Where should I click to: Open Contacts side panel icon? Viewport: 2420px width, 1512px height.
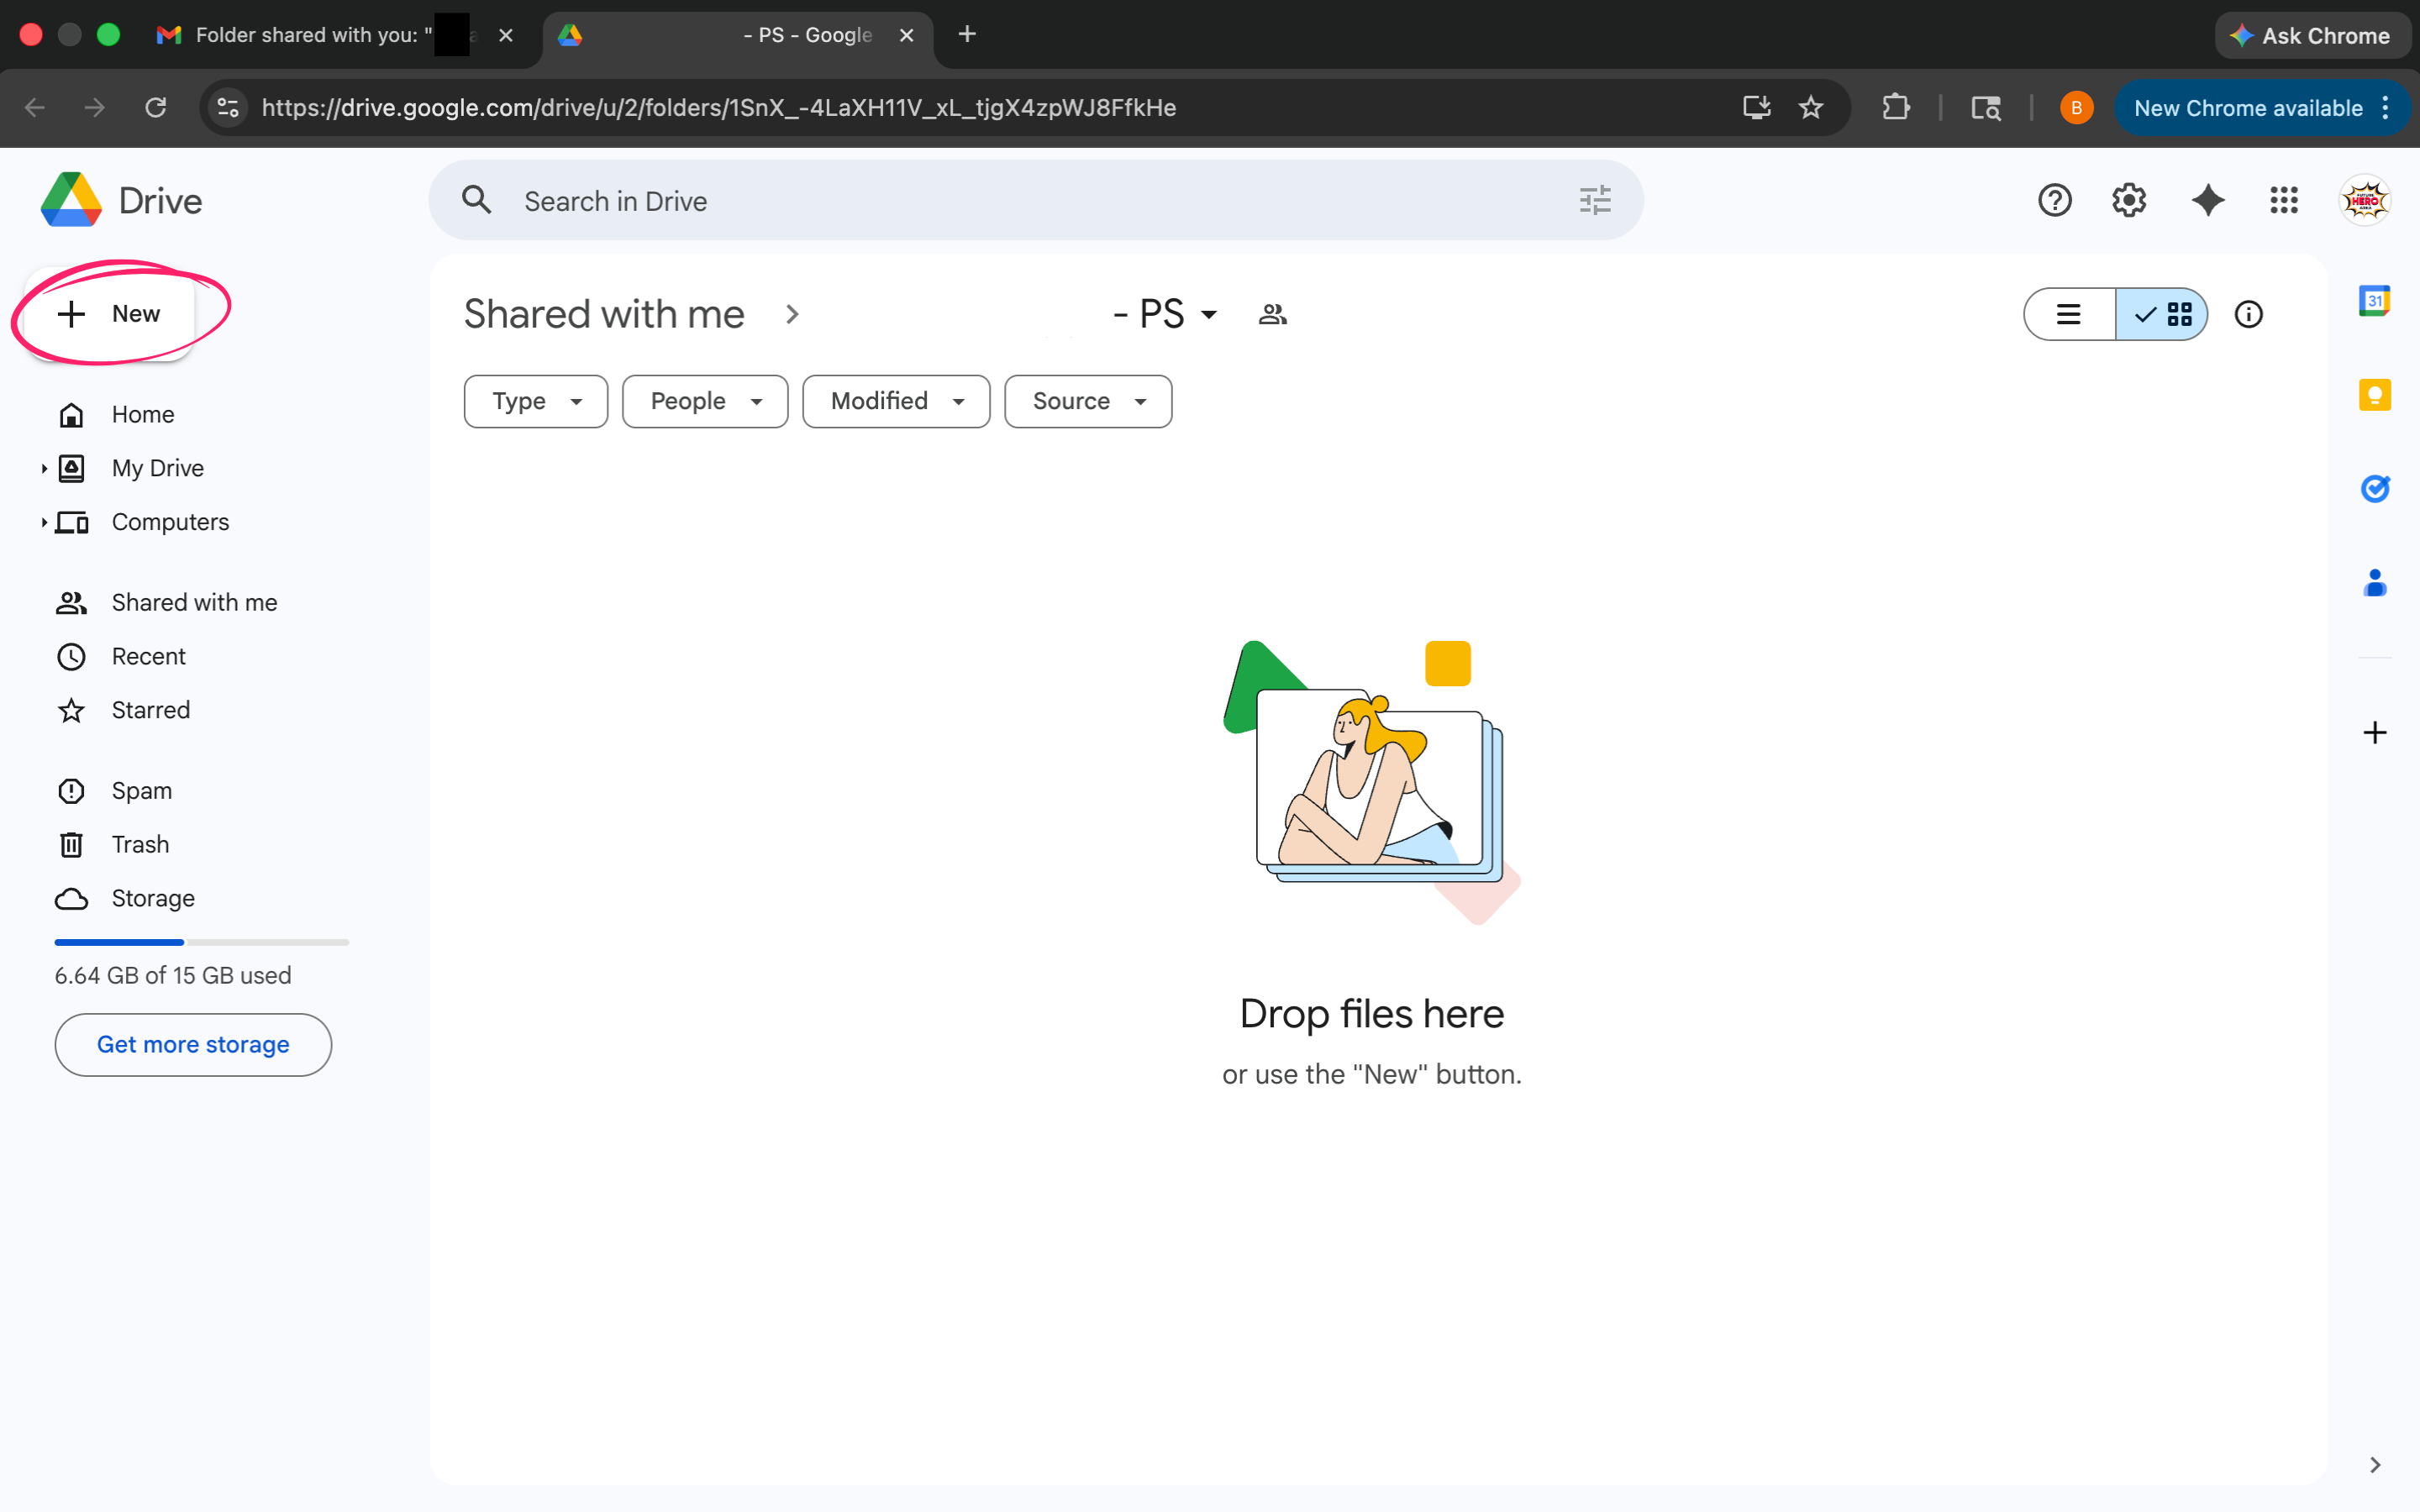pyautogui.click(x=2374, y=583)
